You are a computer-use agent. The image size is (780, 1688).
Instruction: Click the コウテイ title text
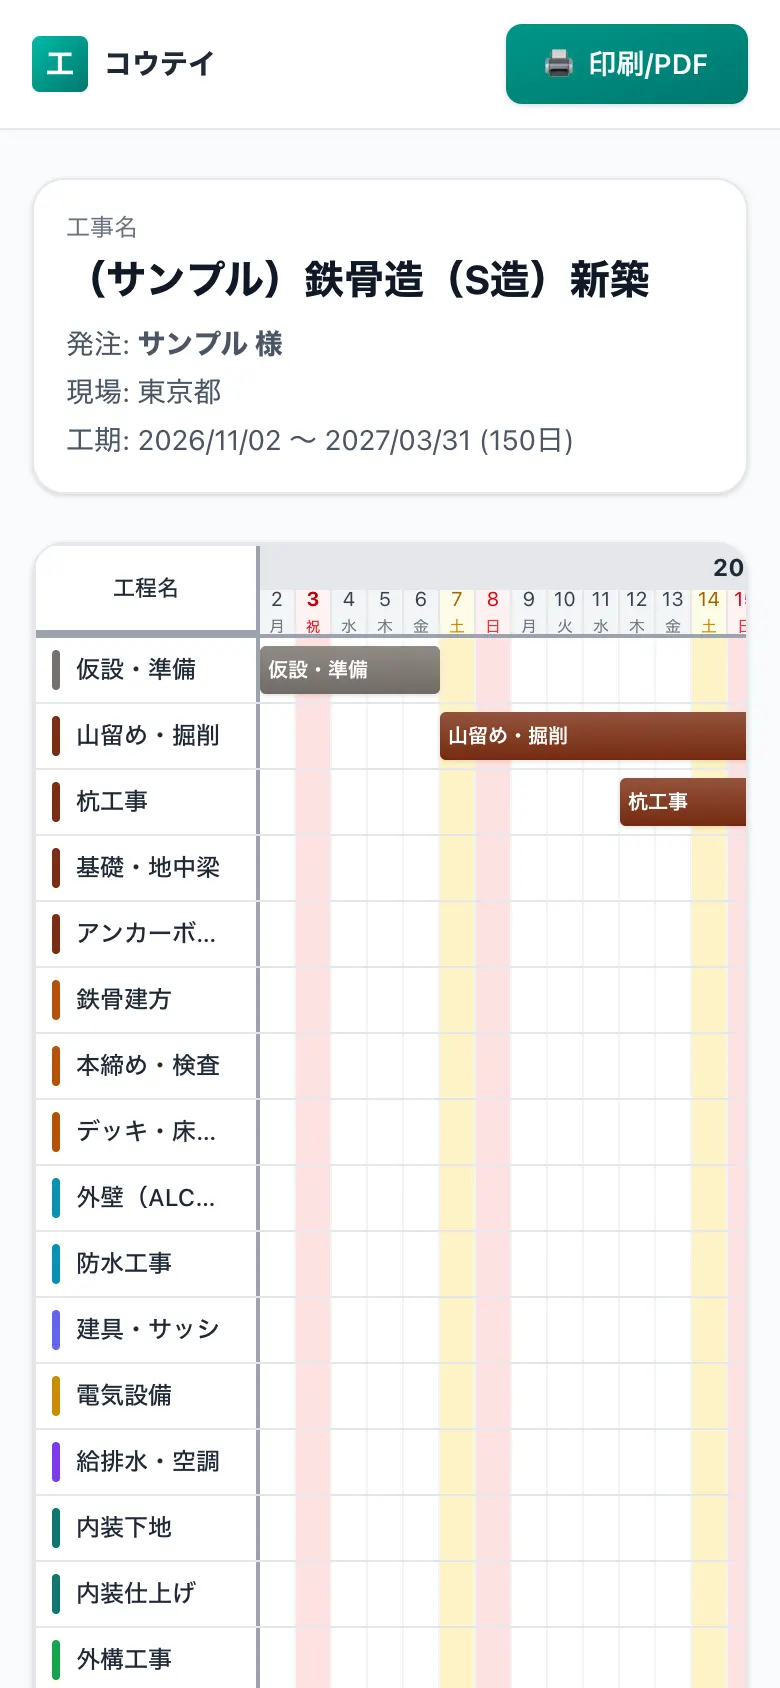160,64
